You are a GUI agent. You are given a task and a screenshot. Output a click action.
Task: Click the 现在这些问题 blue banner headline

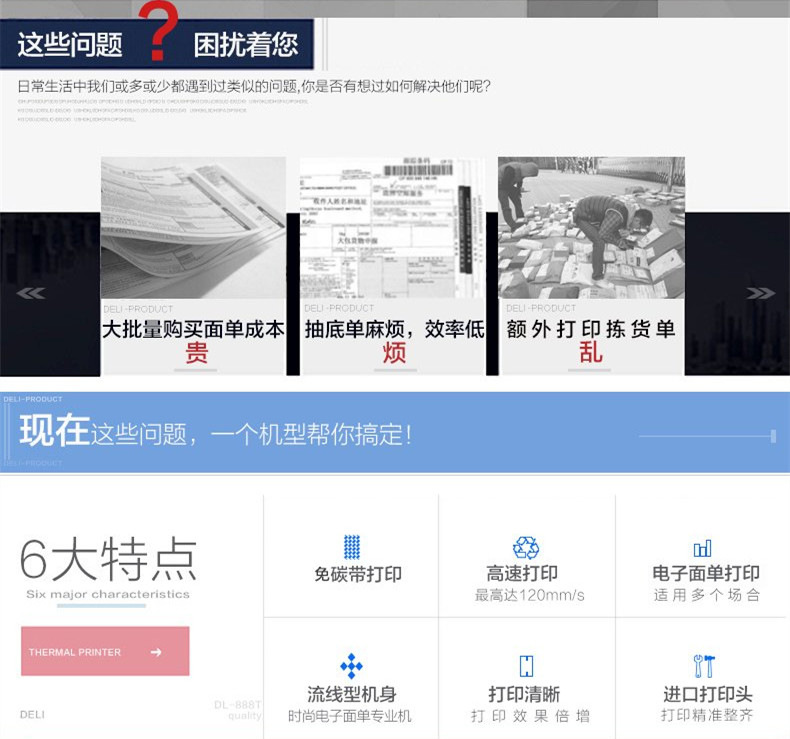[x=216, y=432]
